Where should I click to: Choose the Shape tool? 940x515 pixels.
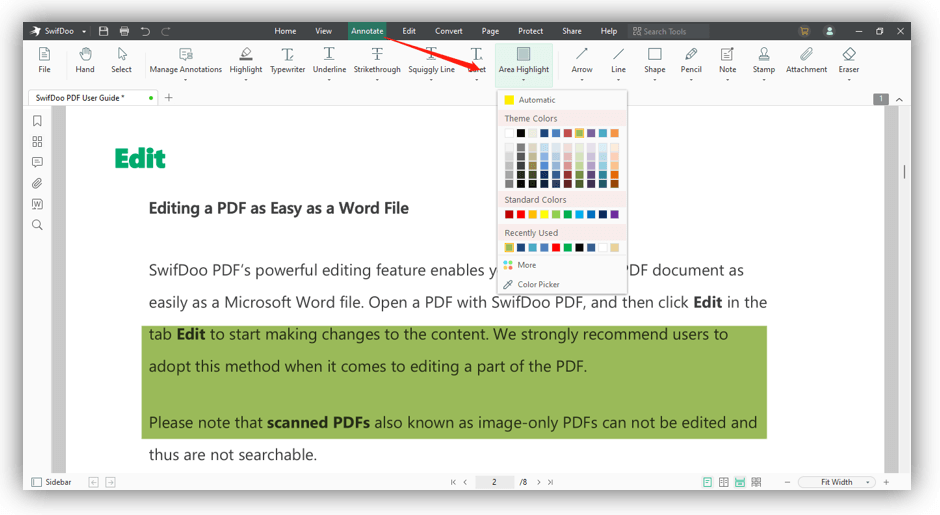click(655, 60)
